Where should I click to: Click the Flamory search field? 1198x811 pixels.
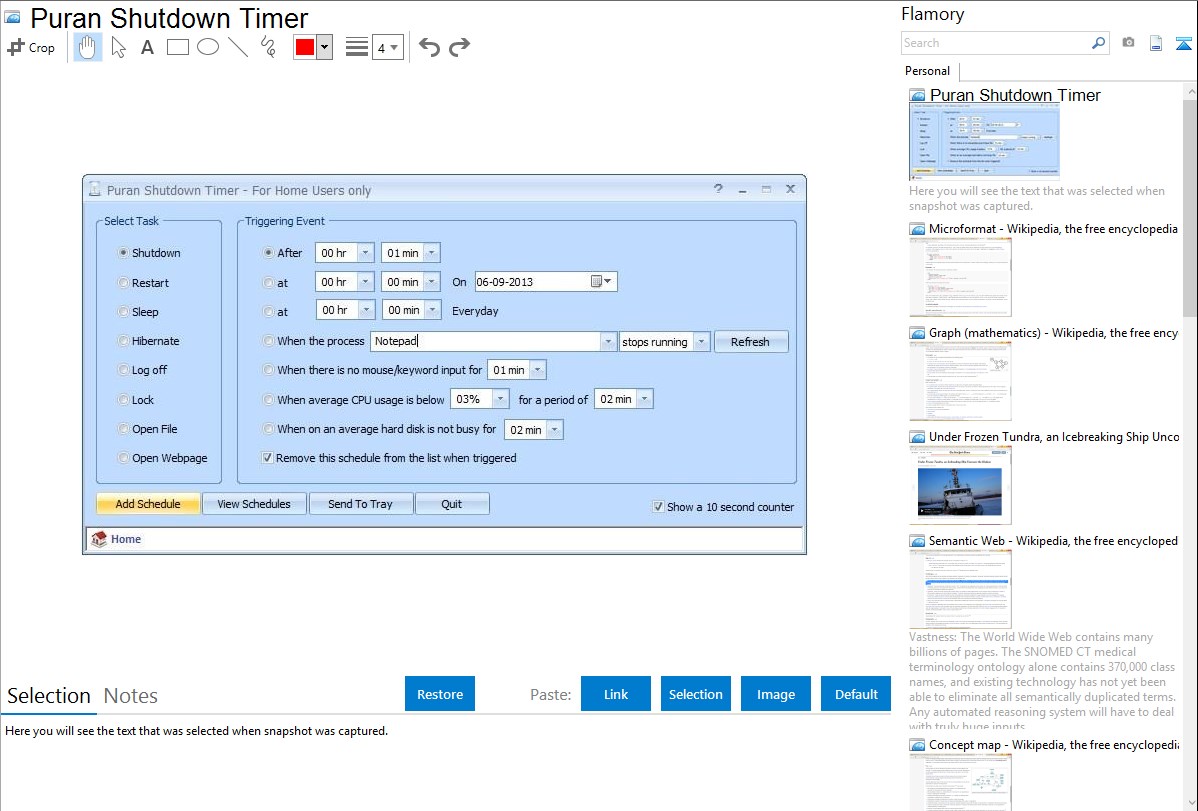pos(996,43)
